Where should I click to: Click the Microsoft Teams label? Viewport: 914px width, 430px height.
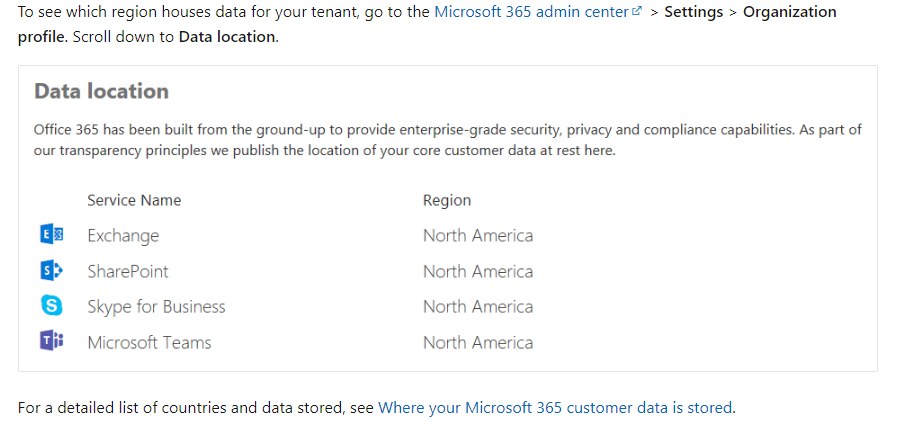(149, 342)
